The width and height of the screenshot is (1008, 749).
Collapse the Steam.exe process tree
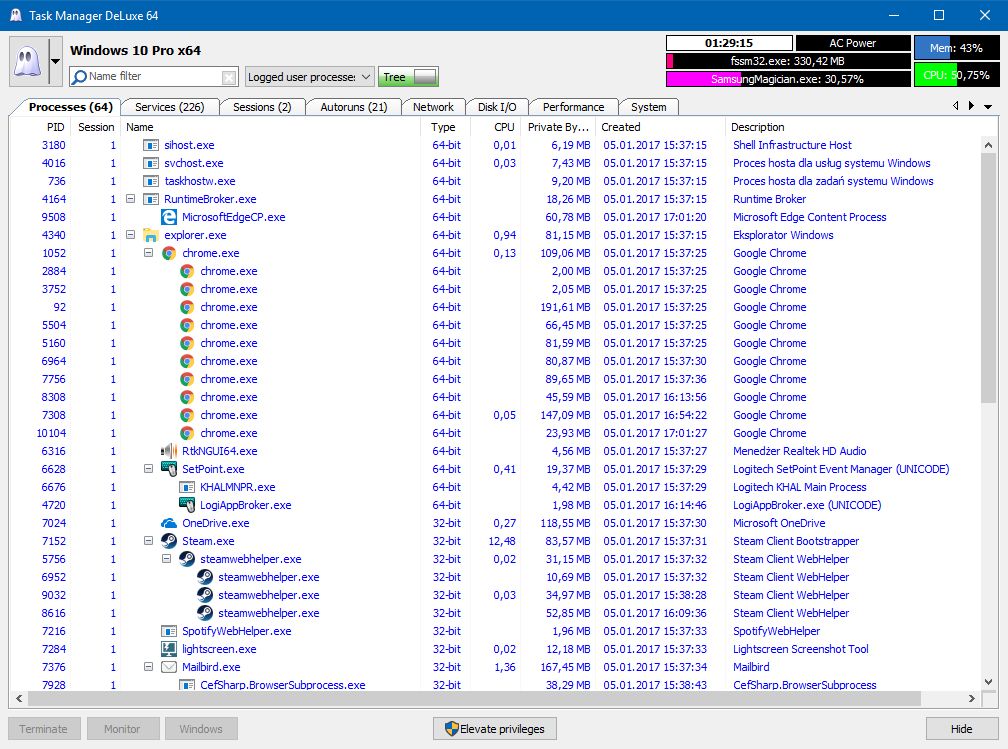[149, 541]
